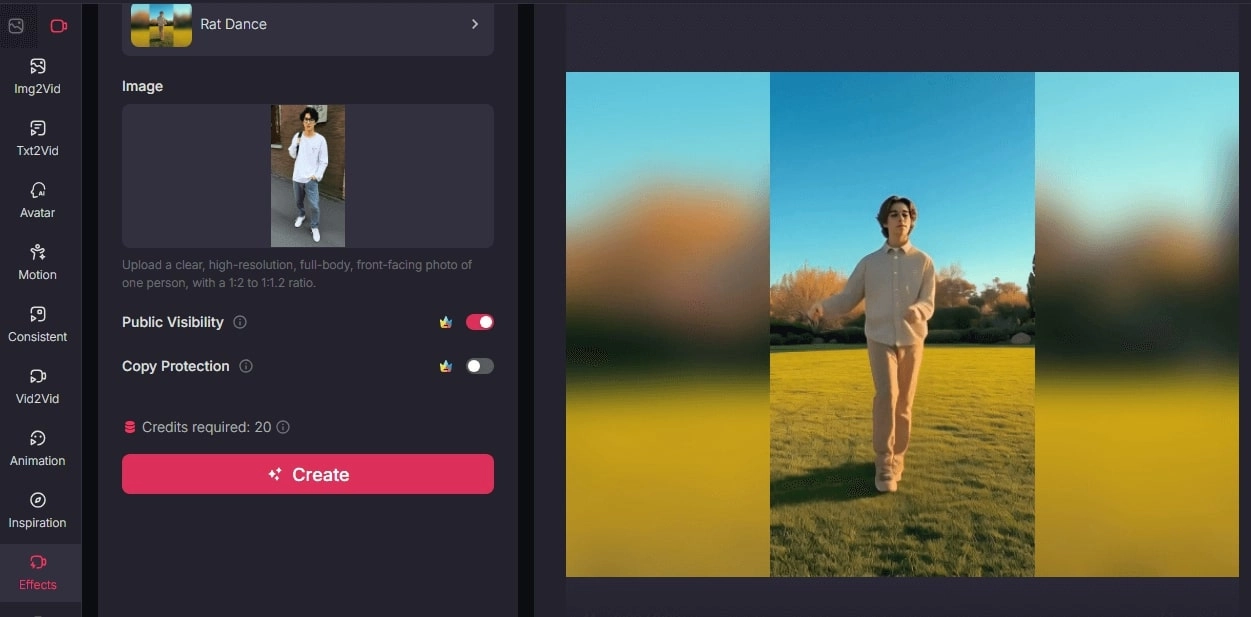This screenshot has height=617, width=1251.
Task: Switch to the video mode tab icon
Action: tap(58, 26)
